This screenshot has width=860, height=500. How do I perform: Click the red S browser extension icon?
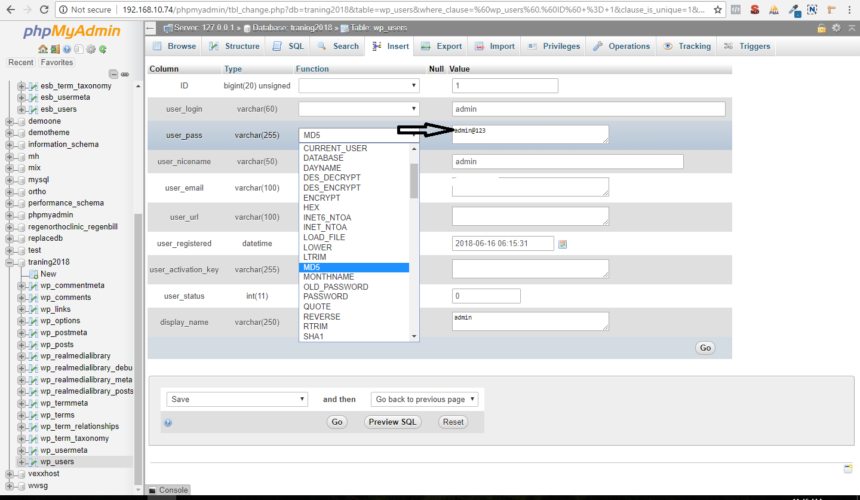tap(755, 9)
